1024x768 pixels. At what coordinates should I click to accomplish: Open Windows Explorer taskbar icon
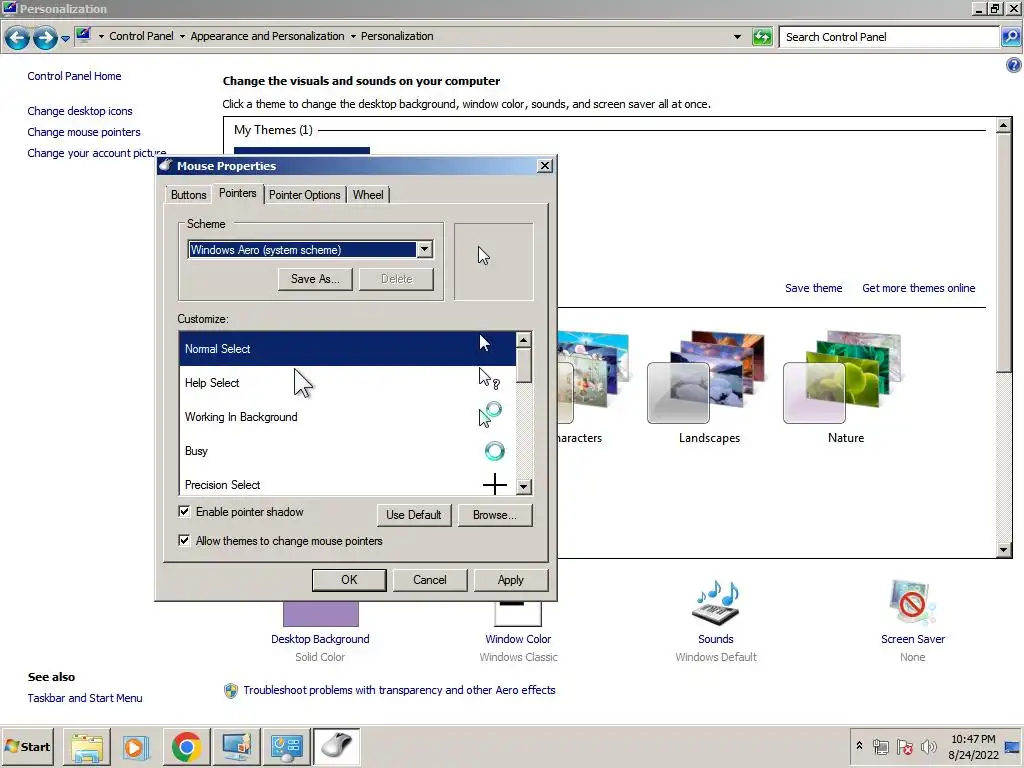pyautogui.click(x=87, y=746)
